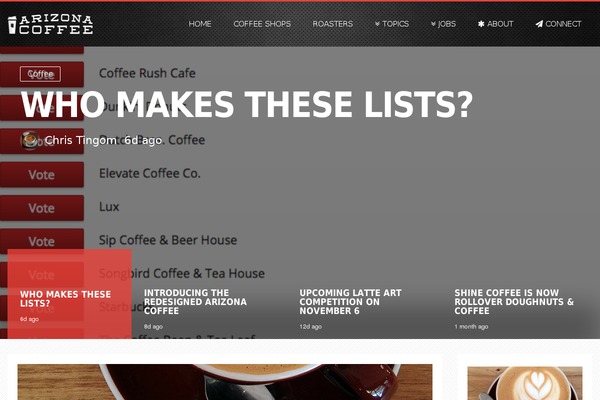
Task: Click the Arizona Coffee logo
Action: (50, 24)
